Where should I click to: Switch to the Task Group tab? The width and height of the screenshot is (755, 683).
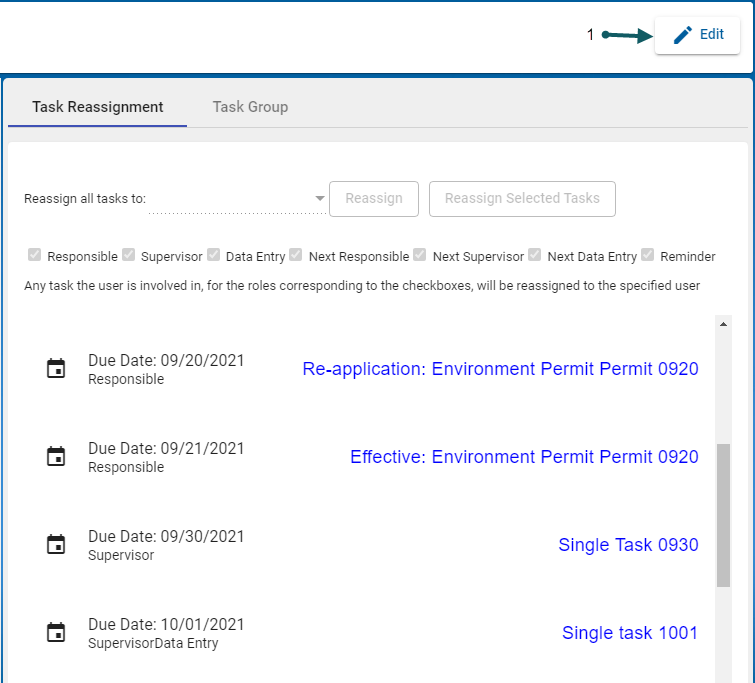250,107
